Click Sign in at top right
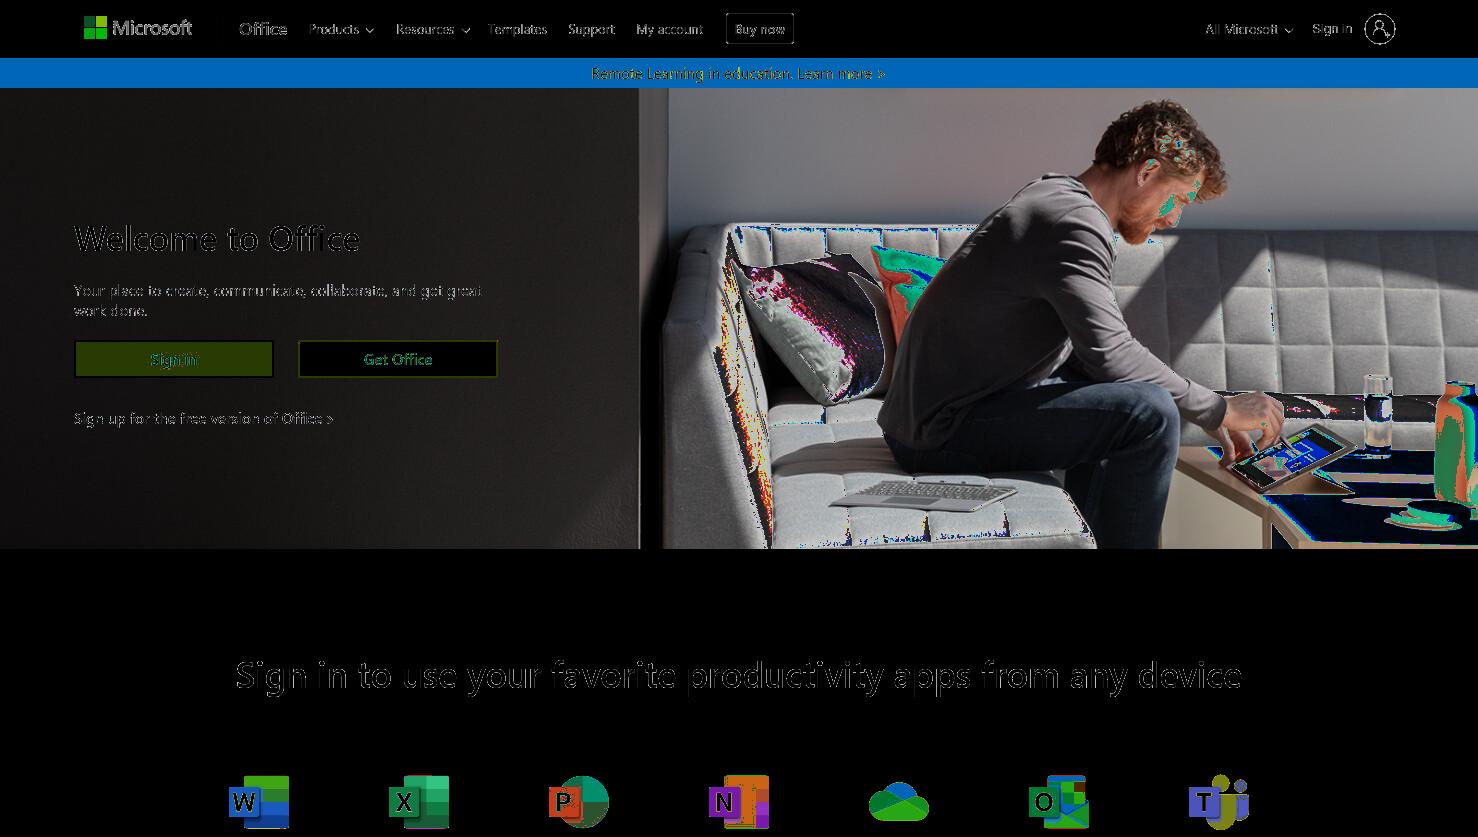Image resolution: width=1478 pixels, height=837 pixels. [1332, 29]
